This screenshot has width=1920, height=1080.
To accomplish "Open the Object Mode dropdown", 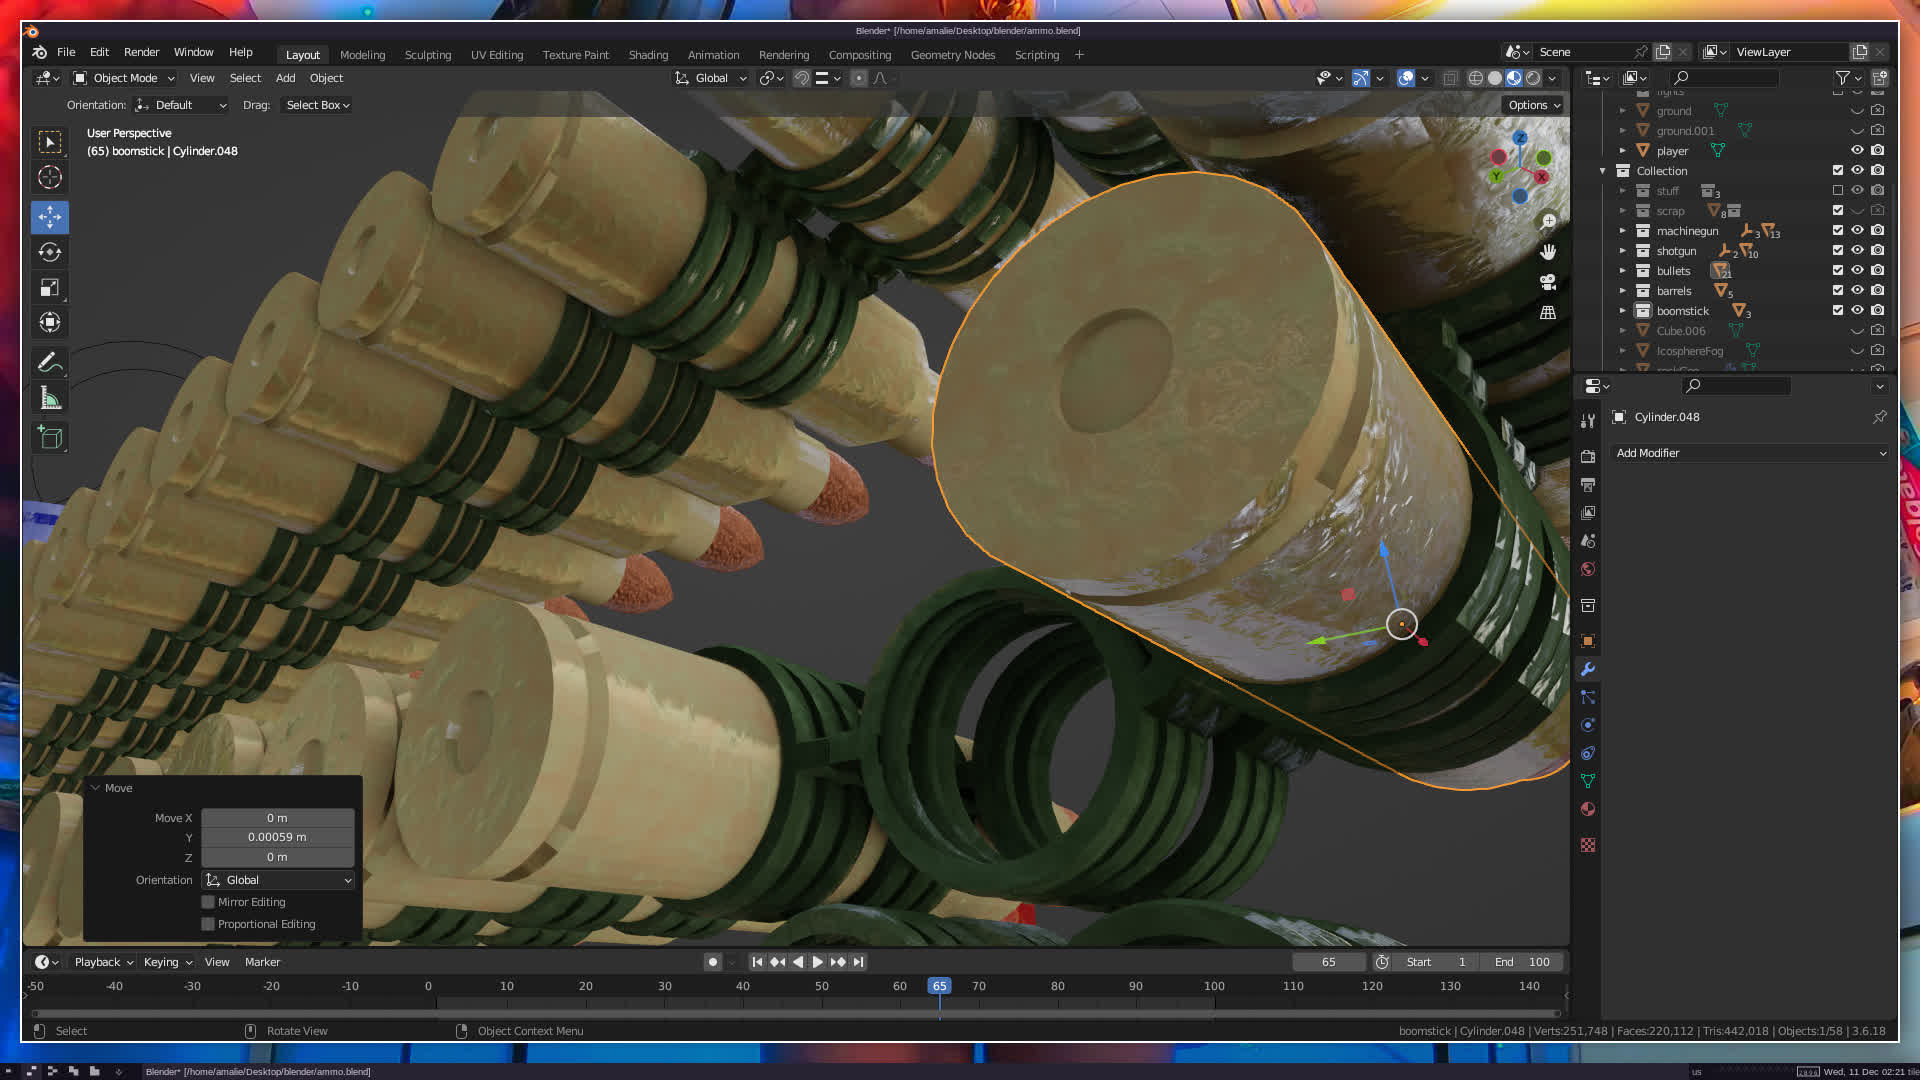I will click(124, 78).
